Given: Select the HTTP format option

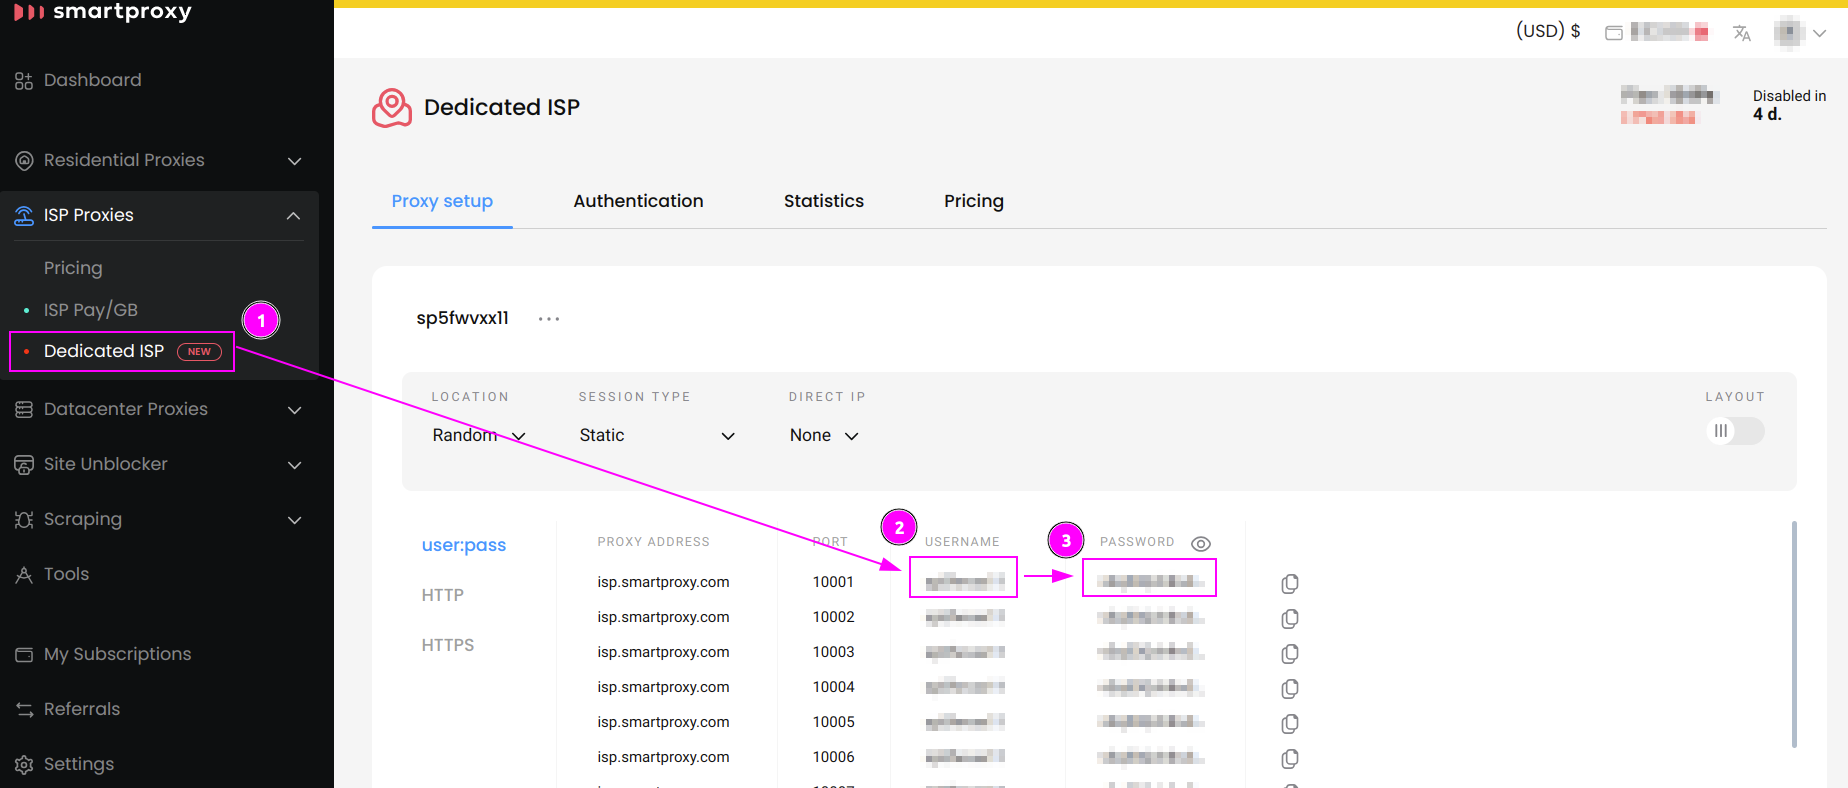Looking at the screenshot, I should [x=443, y=595].
